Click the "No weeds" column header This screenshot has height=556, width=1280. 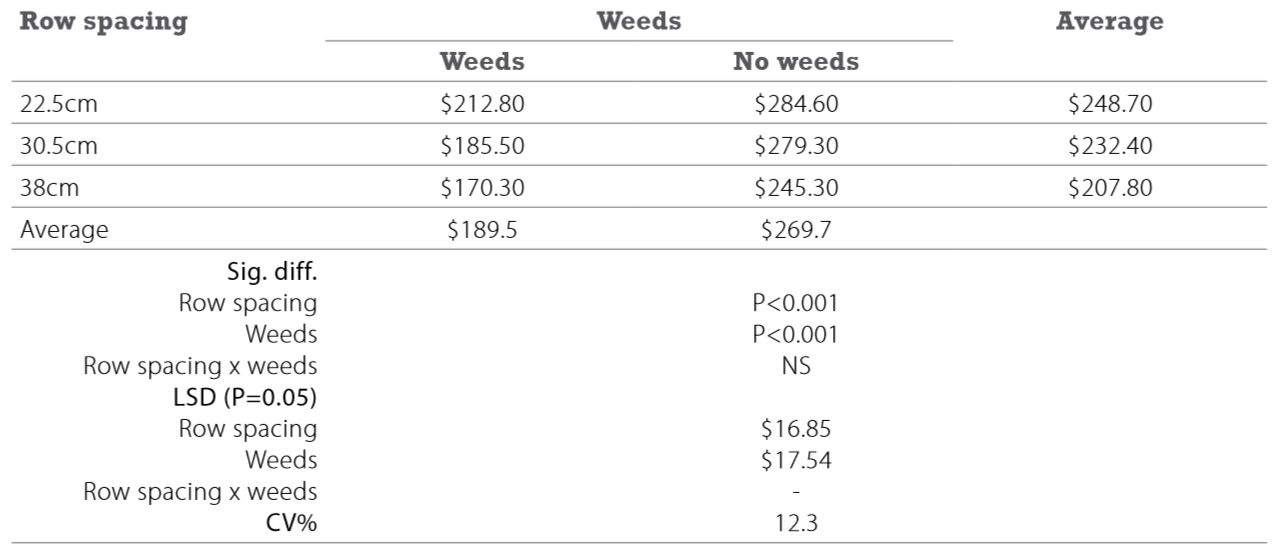(x=796, y=62)
